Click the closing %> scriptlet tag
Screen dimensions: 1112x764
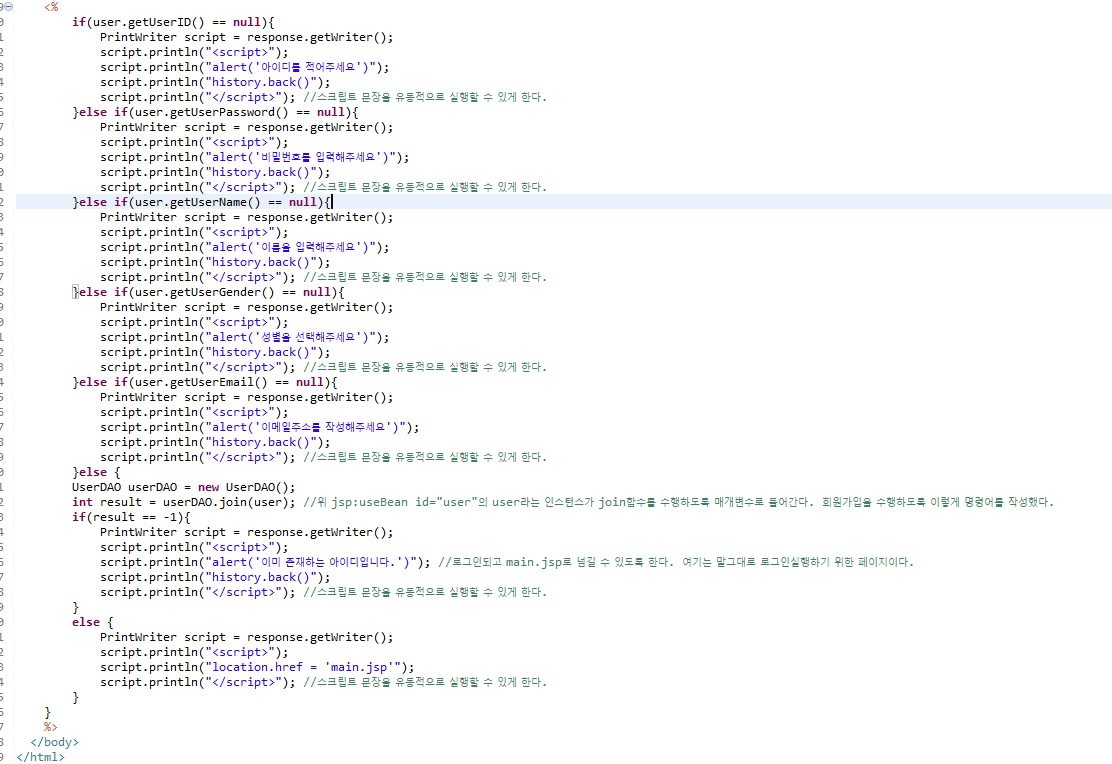coord(50,727)
